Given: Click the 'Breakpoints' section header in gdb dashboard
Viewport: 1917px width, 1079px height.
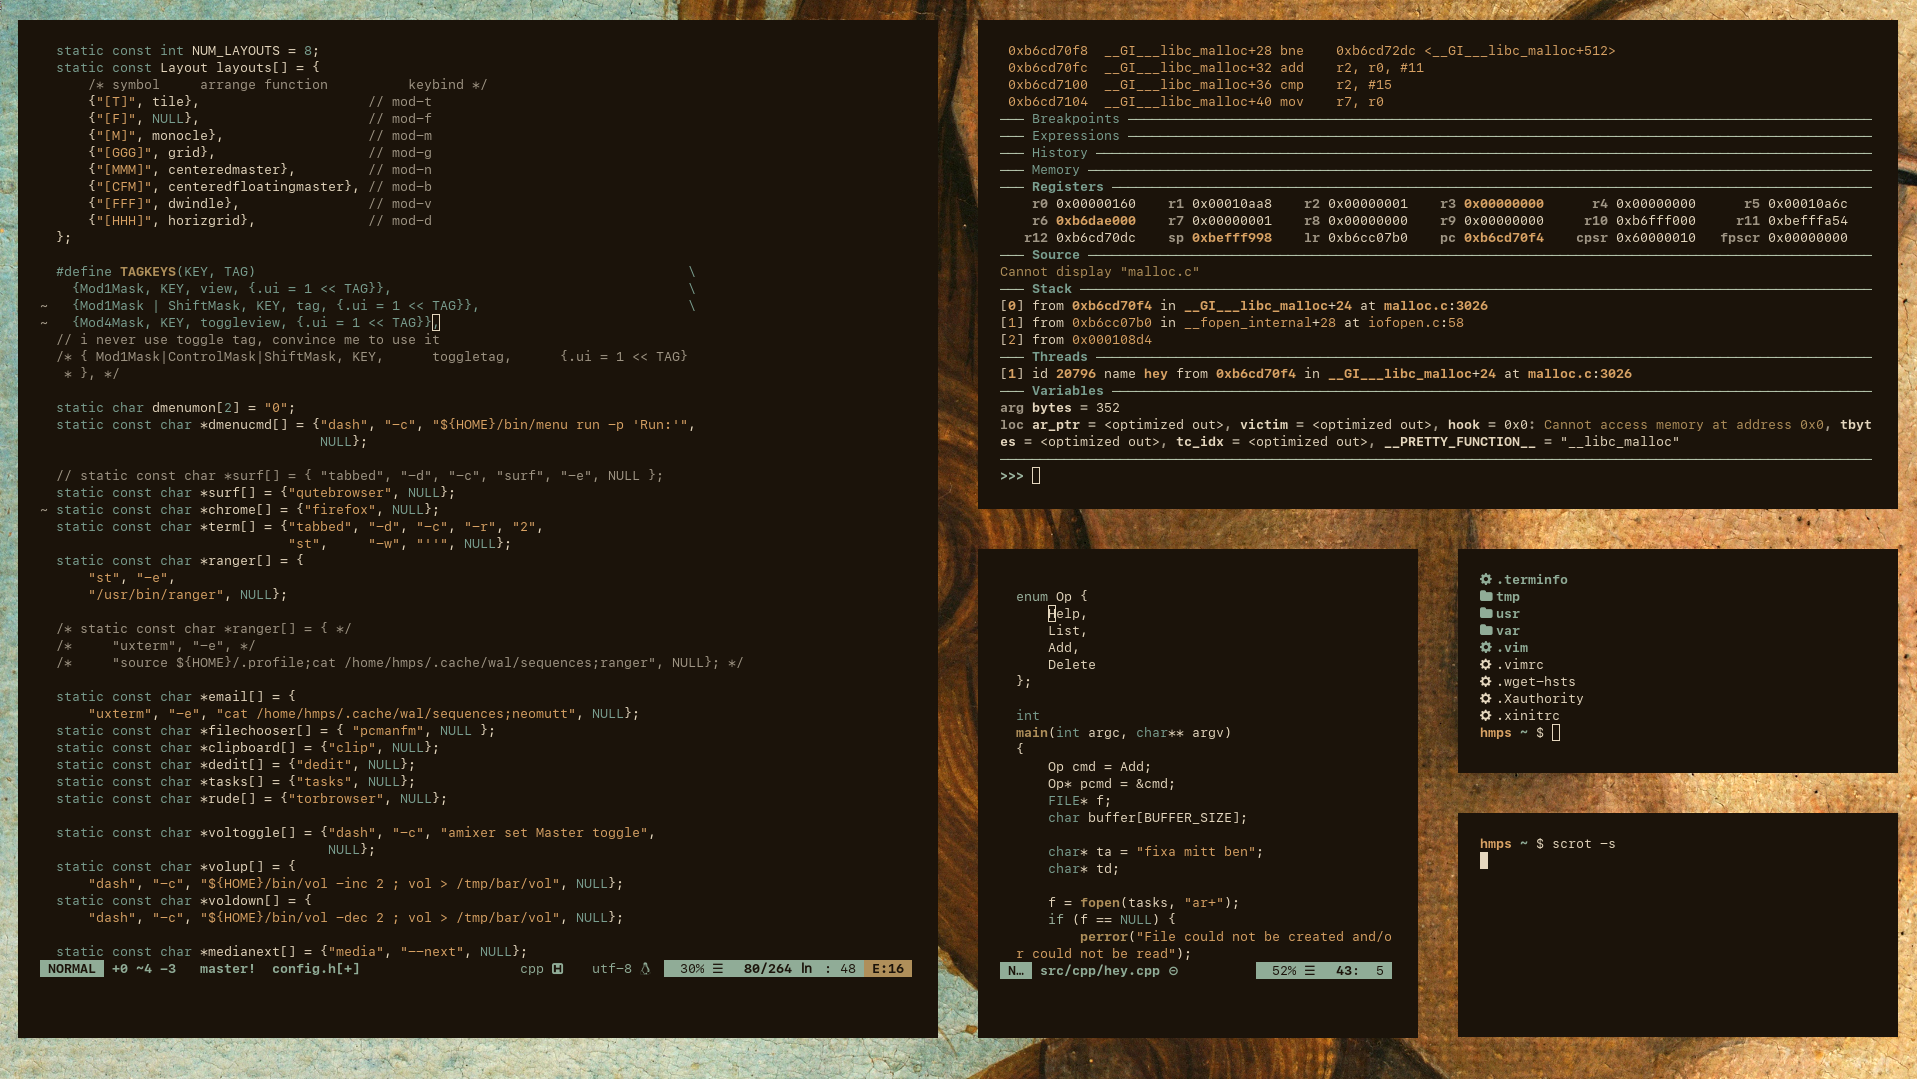Looking at the screenshot, I should (1075, 118).
